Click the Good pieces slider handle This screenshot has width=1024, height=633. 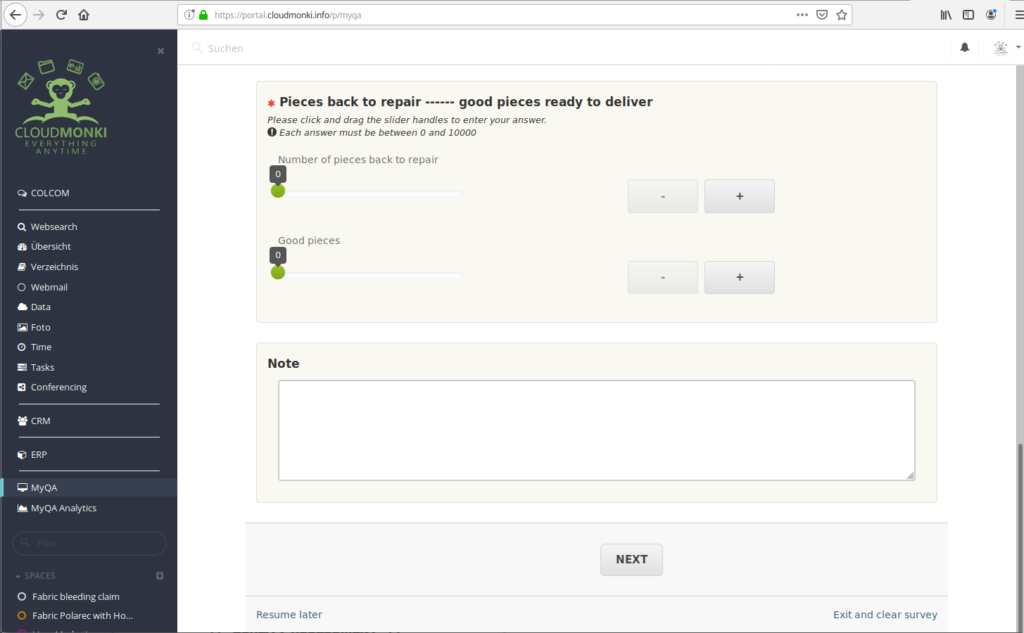(x=278, y=272)
